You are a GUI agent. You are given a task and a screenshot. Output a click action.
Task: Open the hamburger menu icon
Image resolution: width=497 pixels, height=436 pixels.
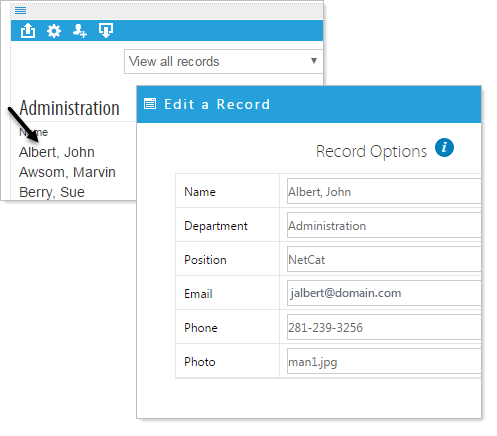[x=20, y=11]
